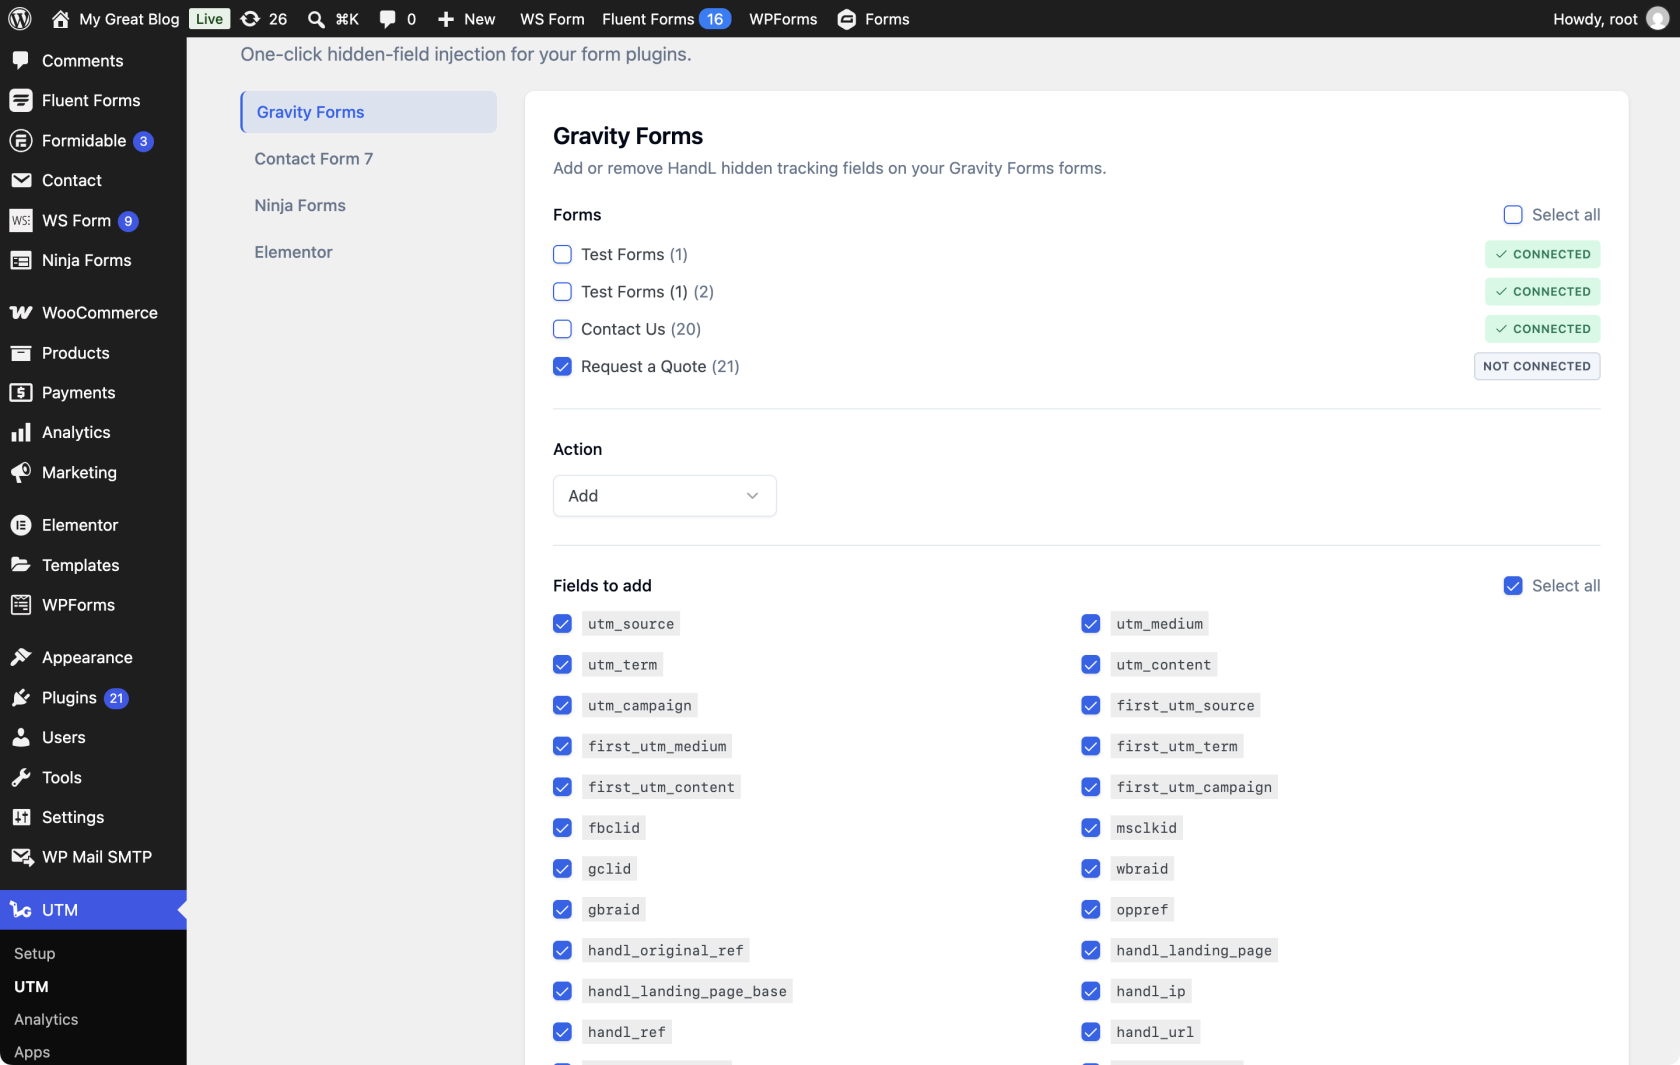Open Fluent Forms in the admin bar
1680x1065 pixels.
[667, 19]
